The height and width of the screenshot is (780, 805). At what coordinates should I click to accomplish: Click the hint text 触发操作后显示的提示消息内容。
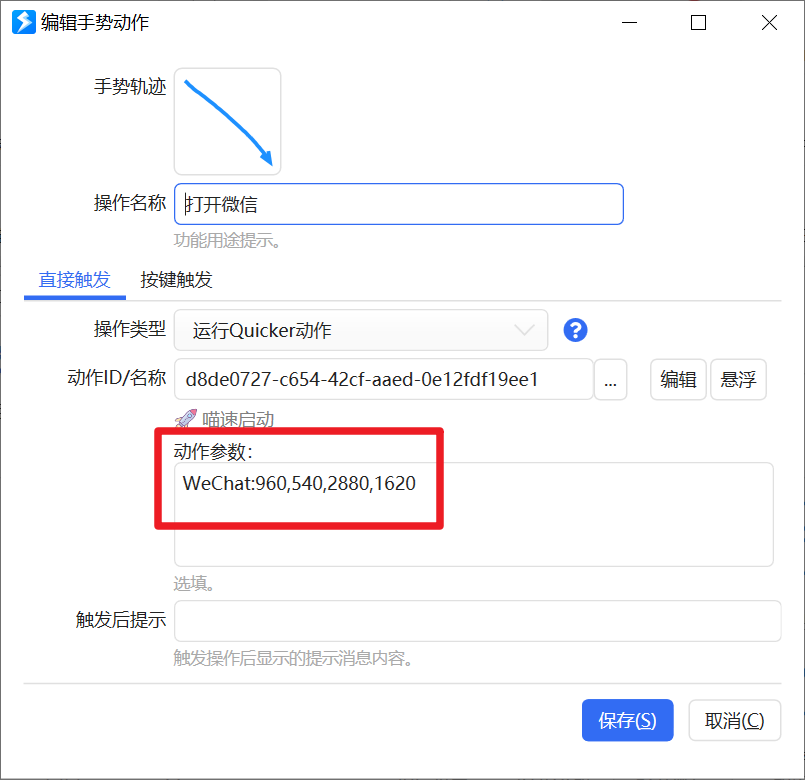(294, 658)
